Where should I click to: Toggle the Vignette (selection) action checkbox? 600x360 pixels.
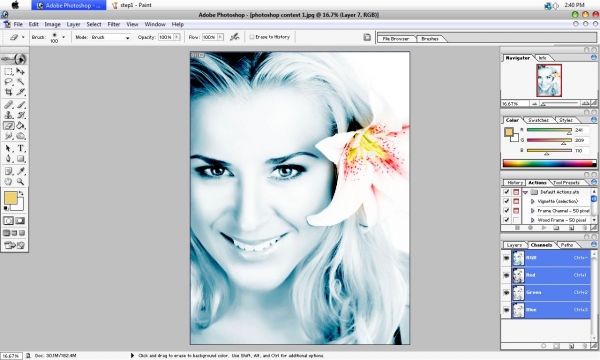tap(507, 201)
